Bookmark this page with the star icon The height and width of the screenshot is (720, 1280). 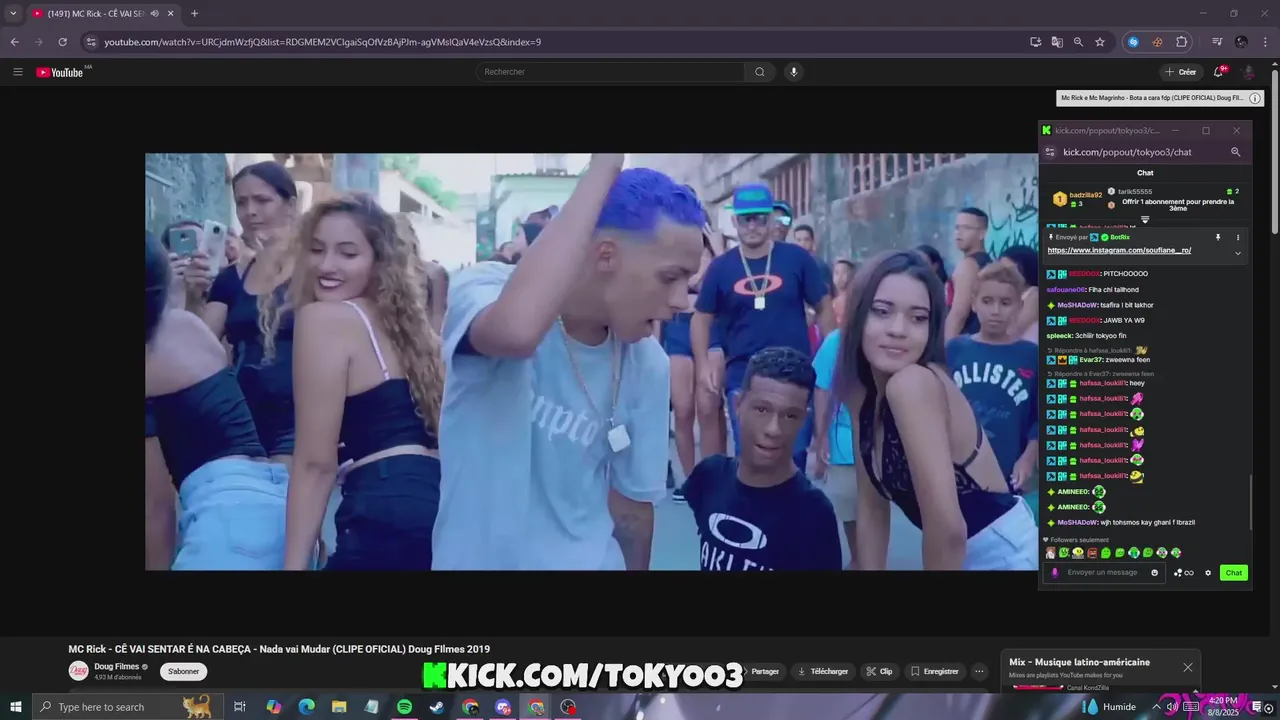click(1100, 42)
